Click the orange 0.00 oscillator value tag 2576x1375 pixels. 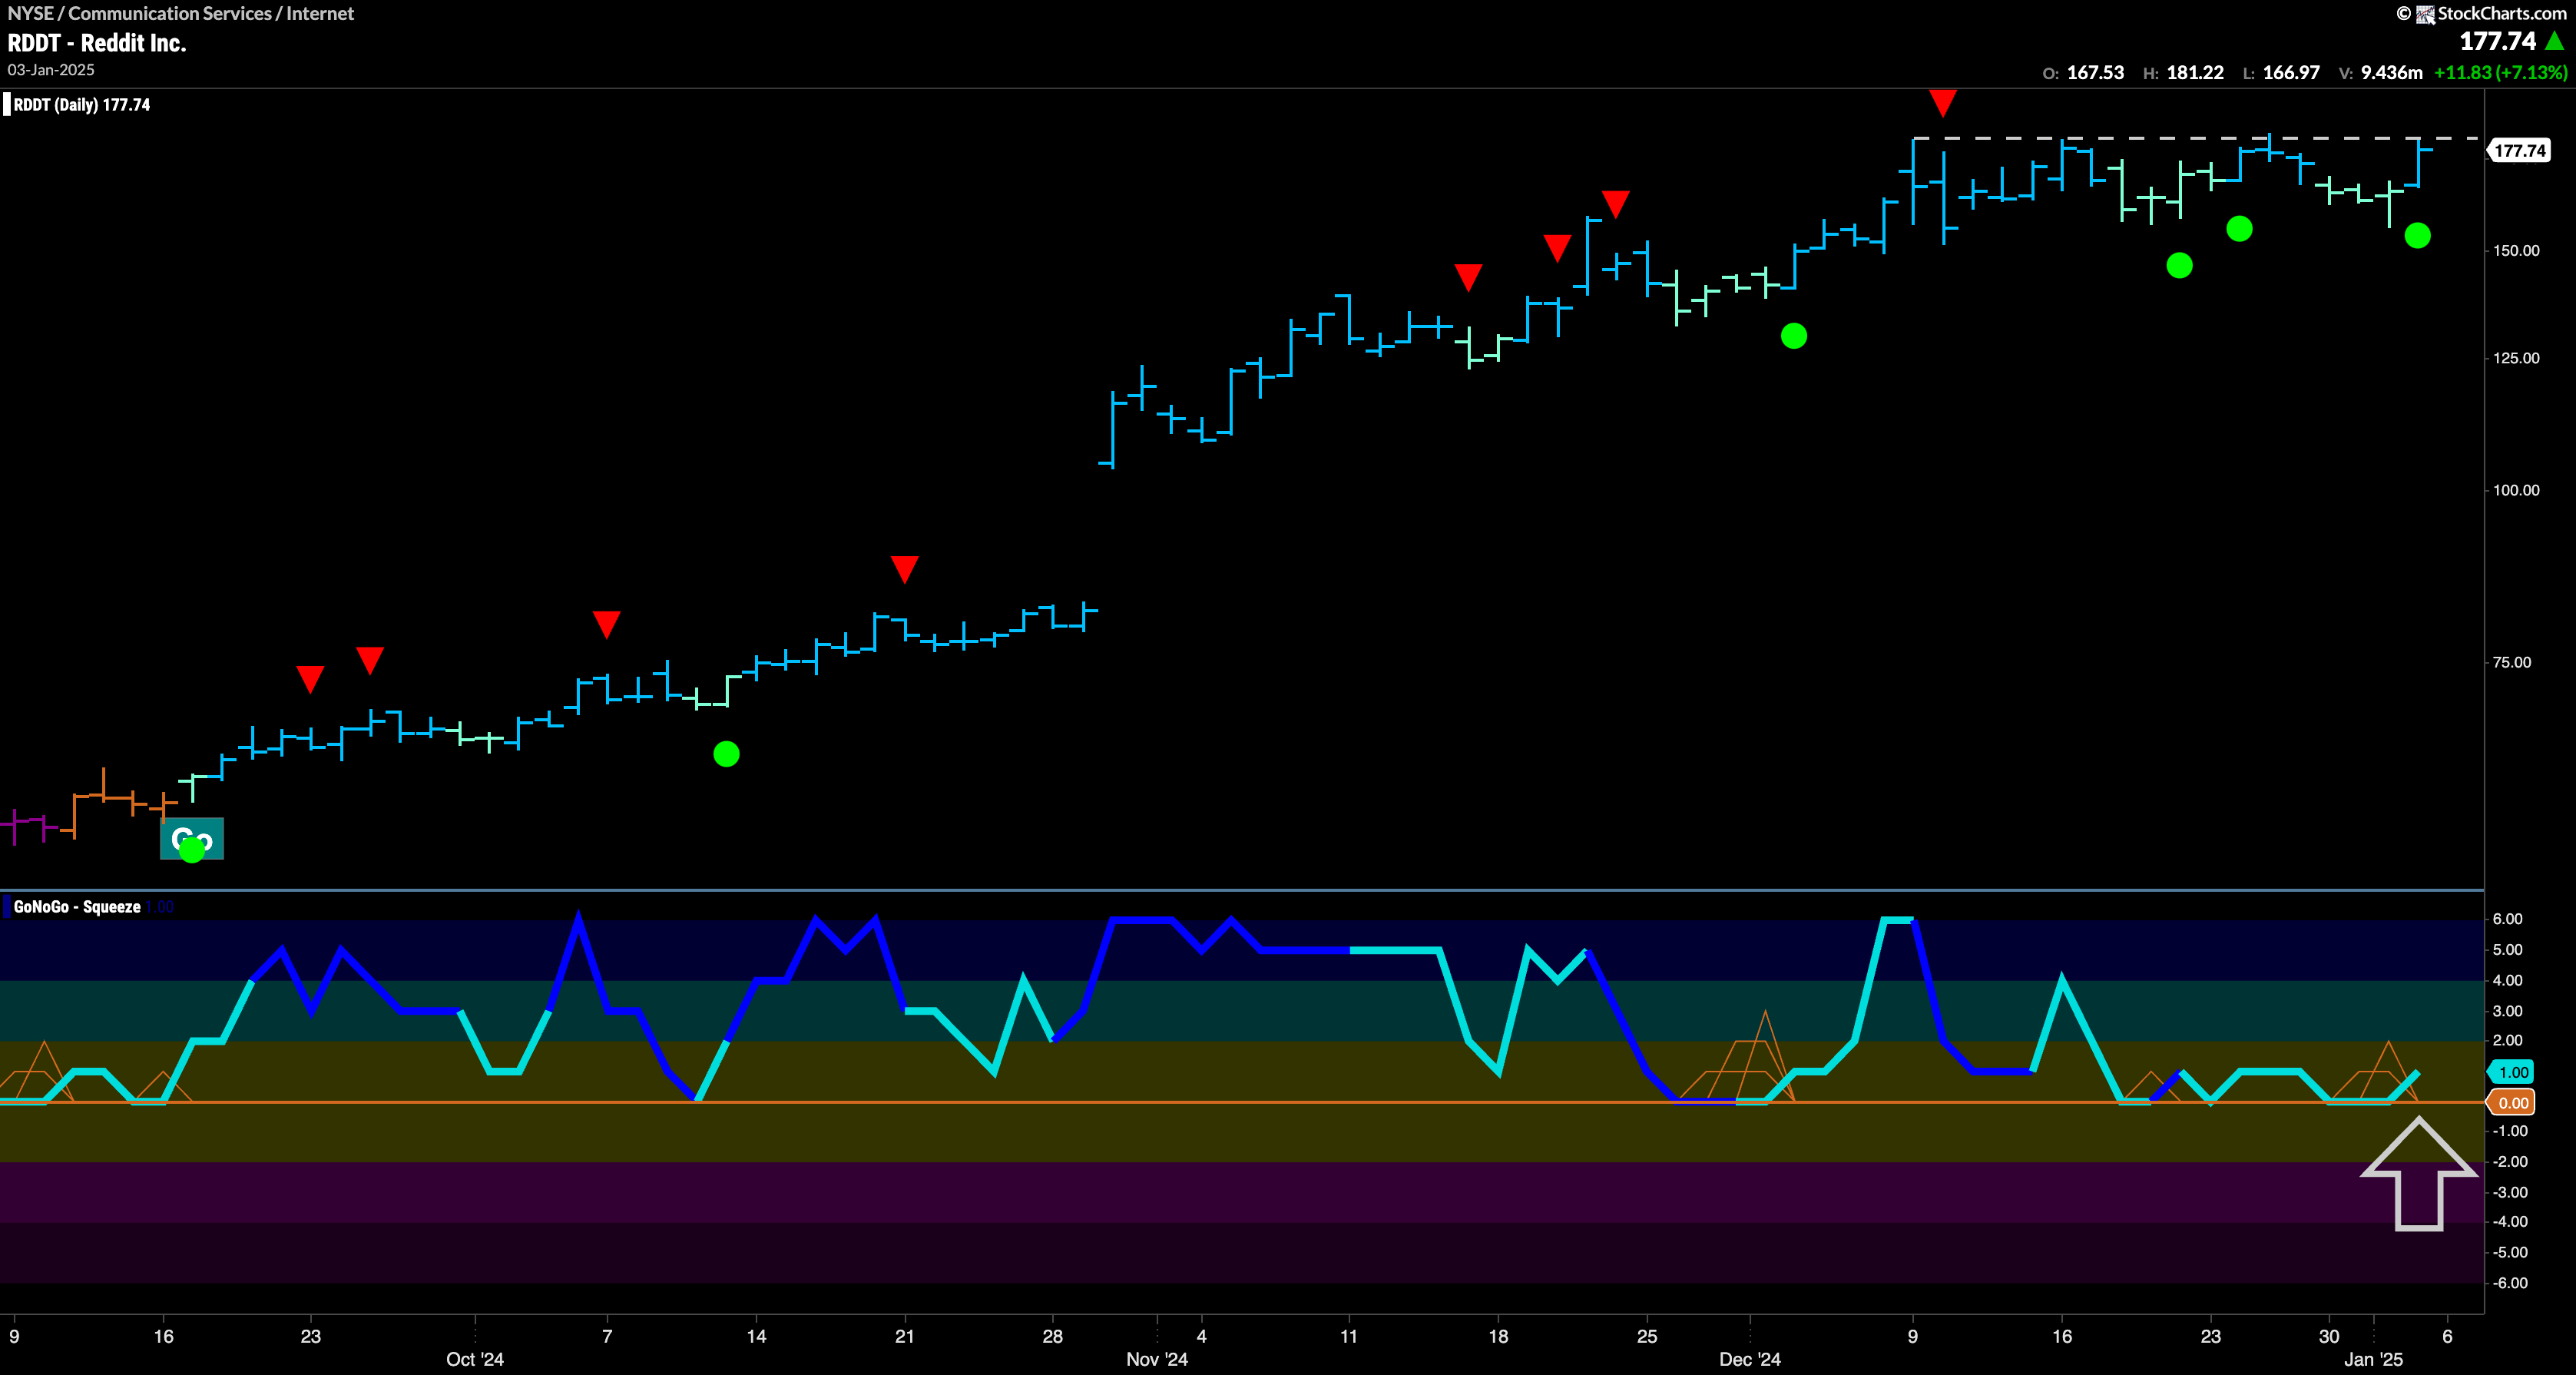tap(2512, 1103)
